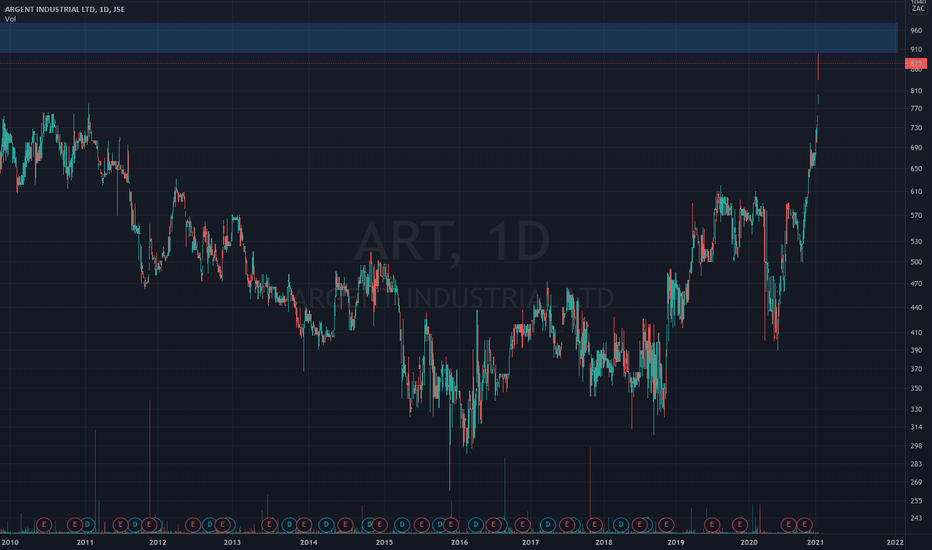The image size is (932, 550).
Task: Click the 770 price axis label
Action: click(x=916, y=109)
